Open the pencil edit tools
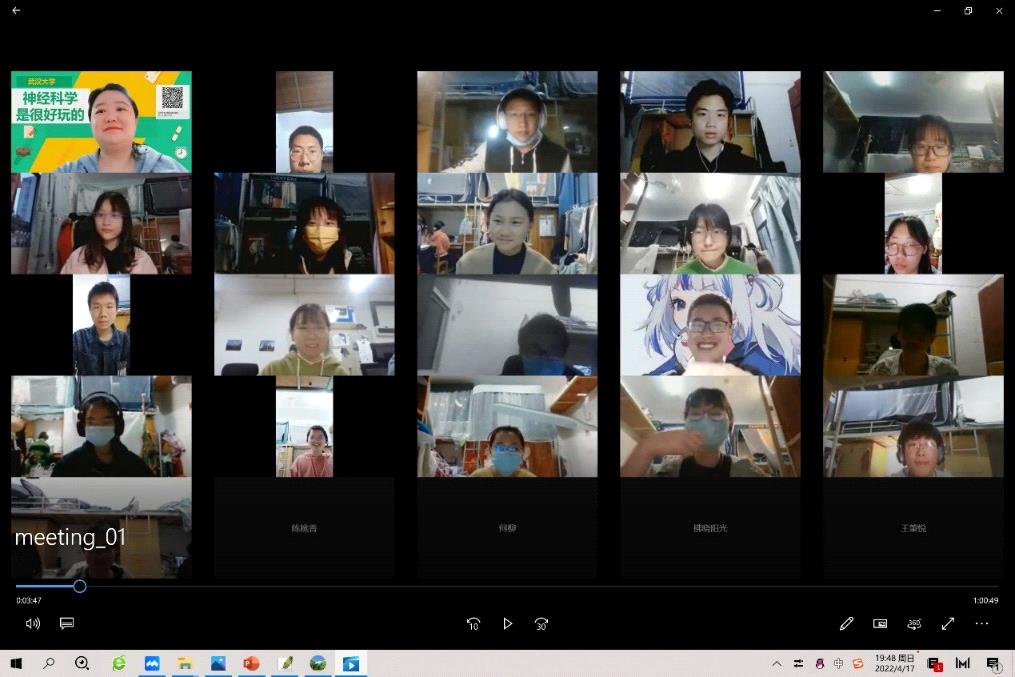The image size is (1015, 677). point(846,624)
